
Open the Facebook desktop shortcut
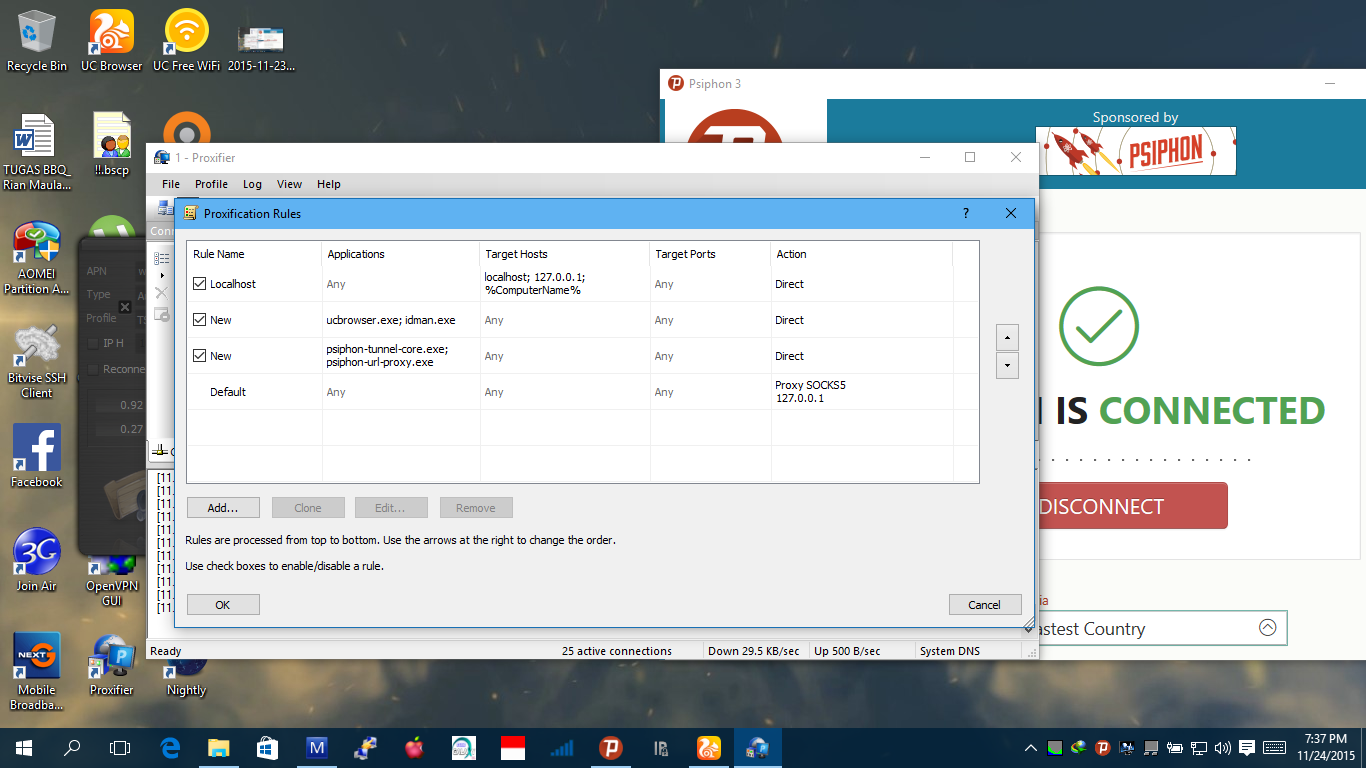point(37,456)
